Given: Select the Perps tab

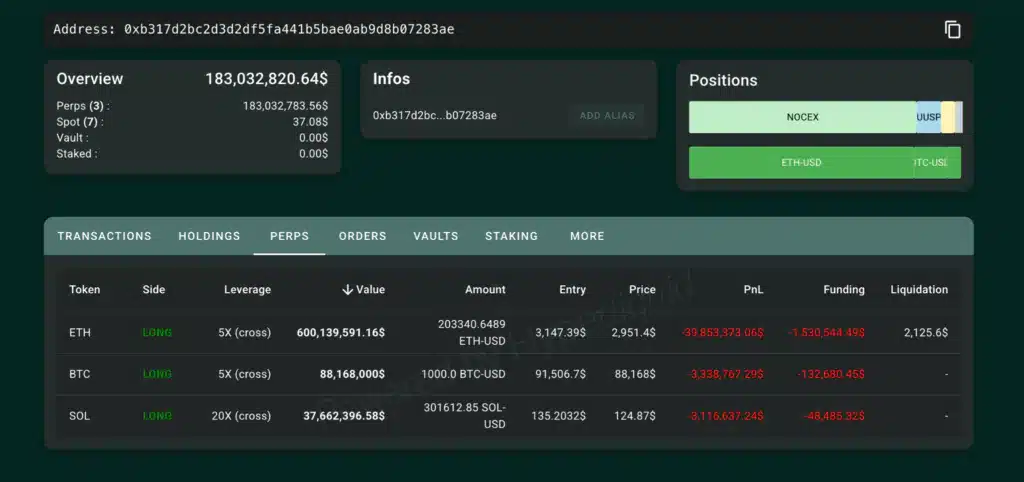Looking at the screenshot, I should tap(289, 236).
